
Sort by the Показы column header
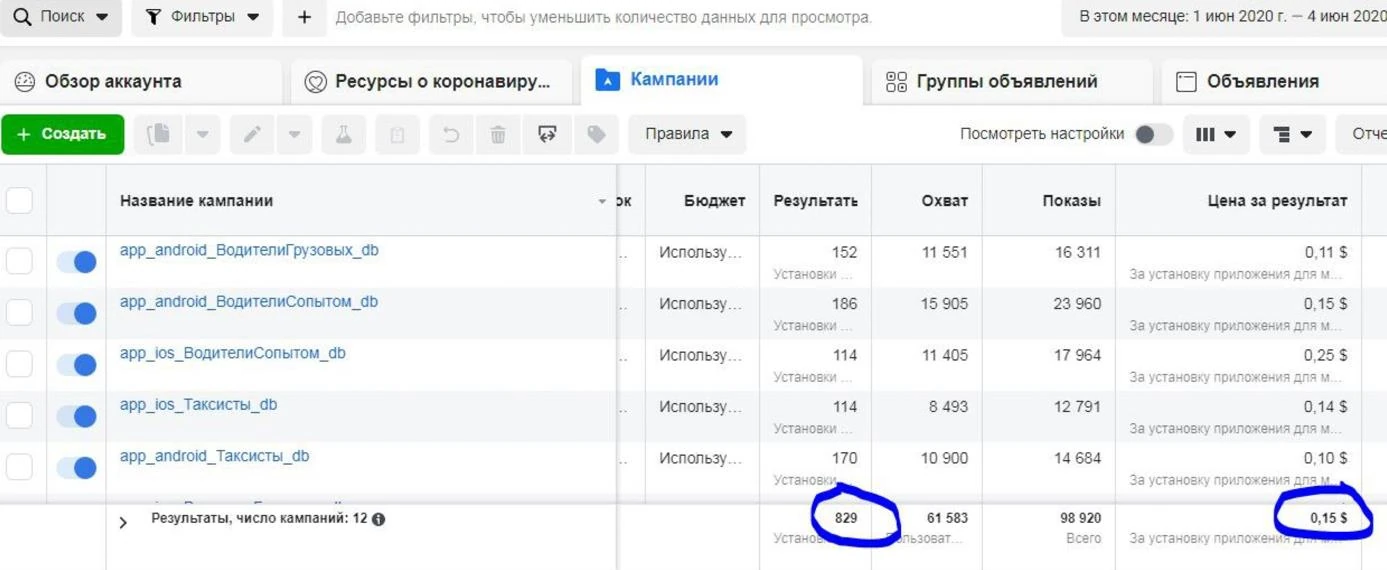tap(1071, 200)
